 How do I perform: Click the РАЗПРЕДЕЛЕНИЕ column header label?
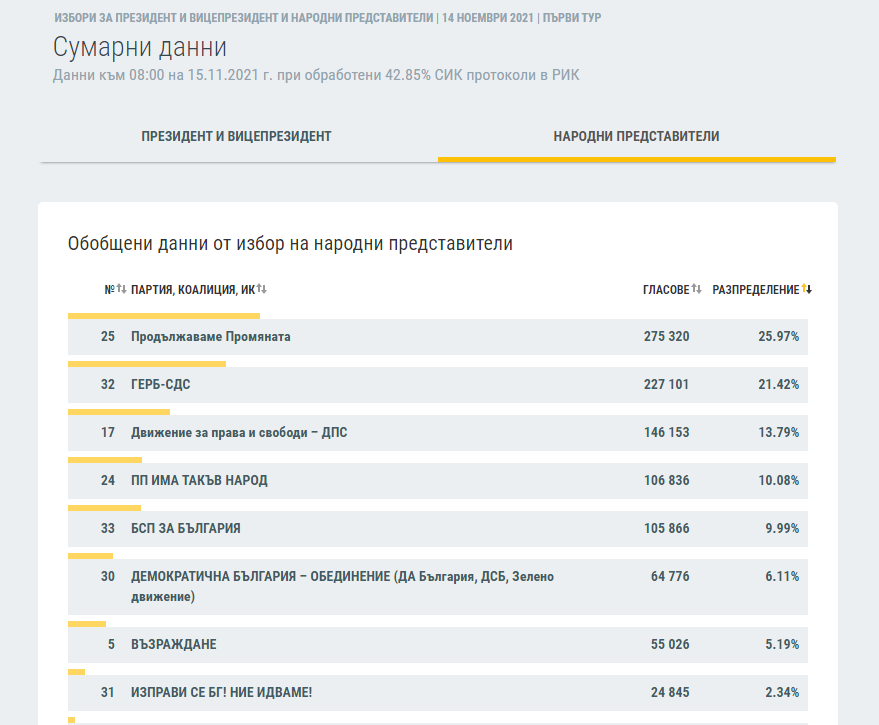tap(755, 290)
